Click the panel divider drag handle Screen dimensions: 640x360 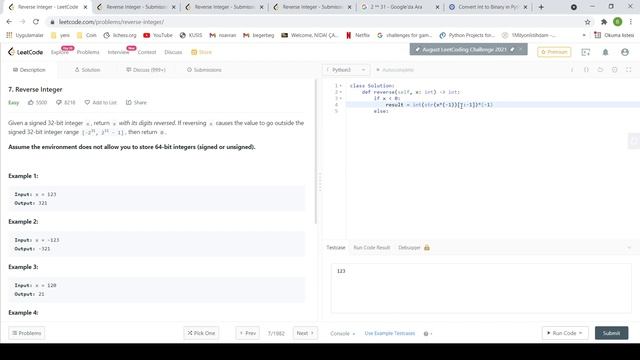tap(320, 182)
